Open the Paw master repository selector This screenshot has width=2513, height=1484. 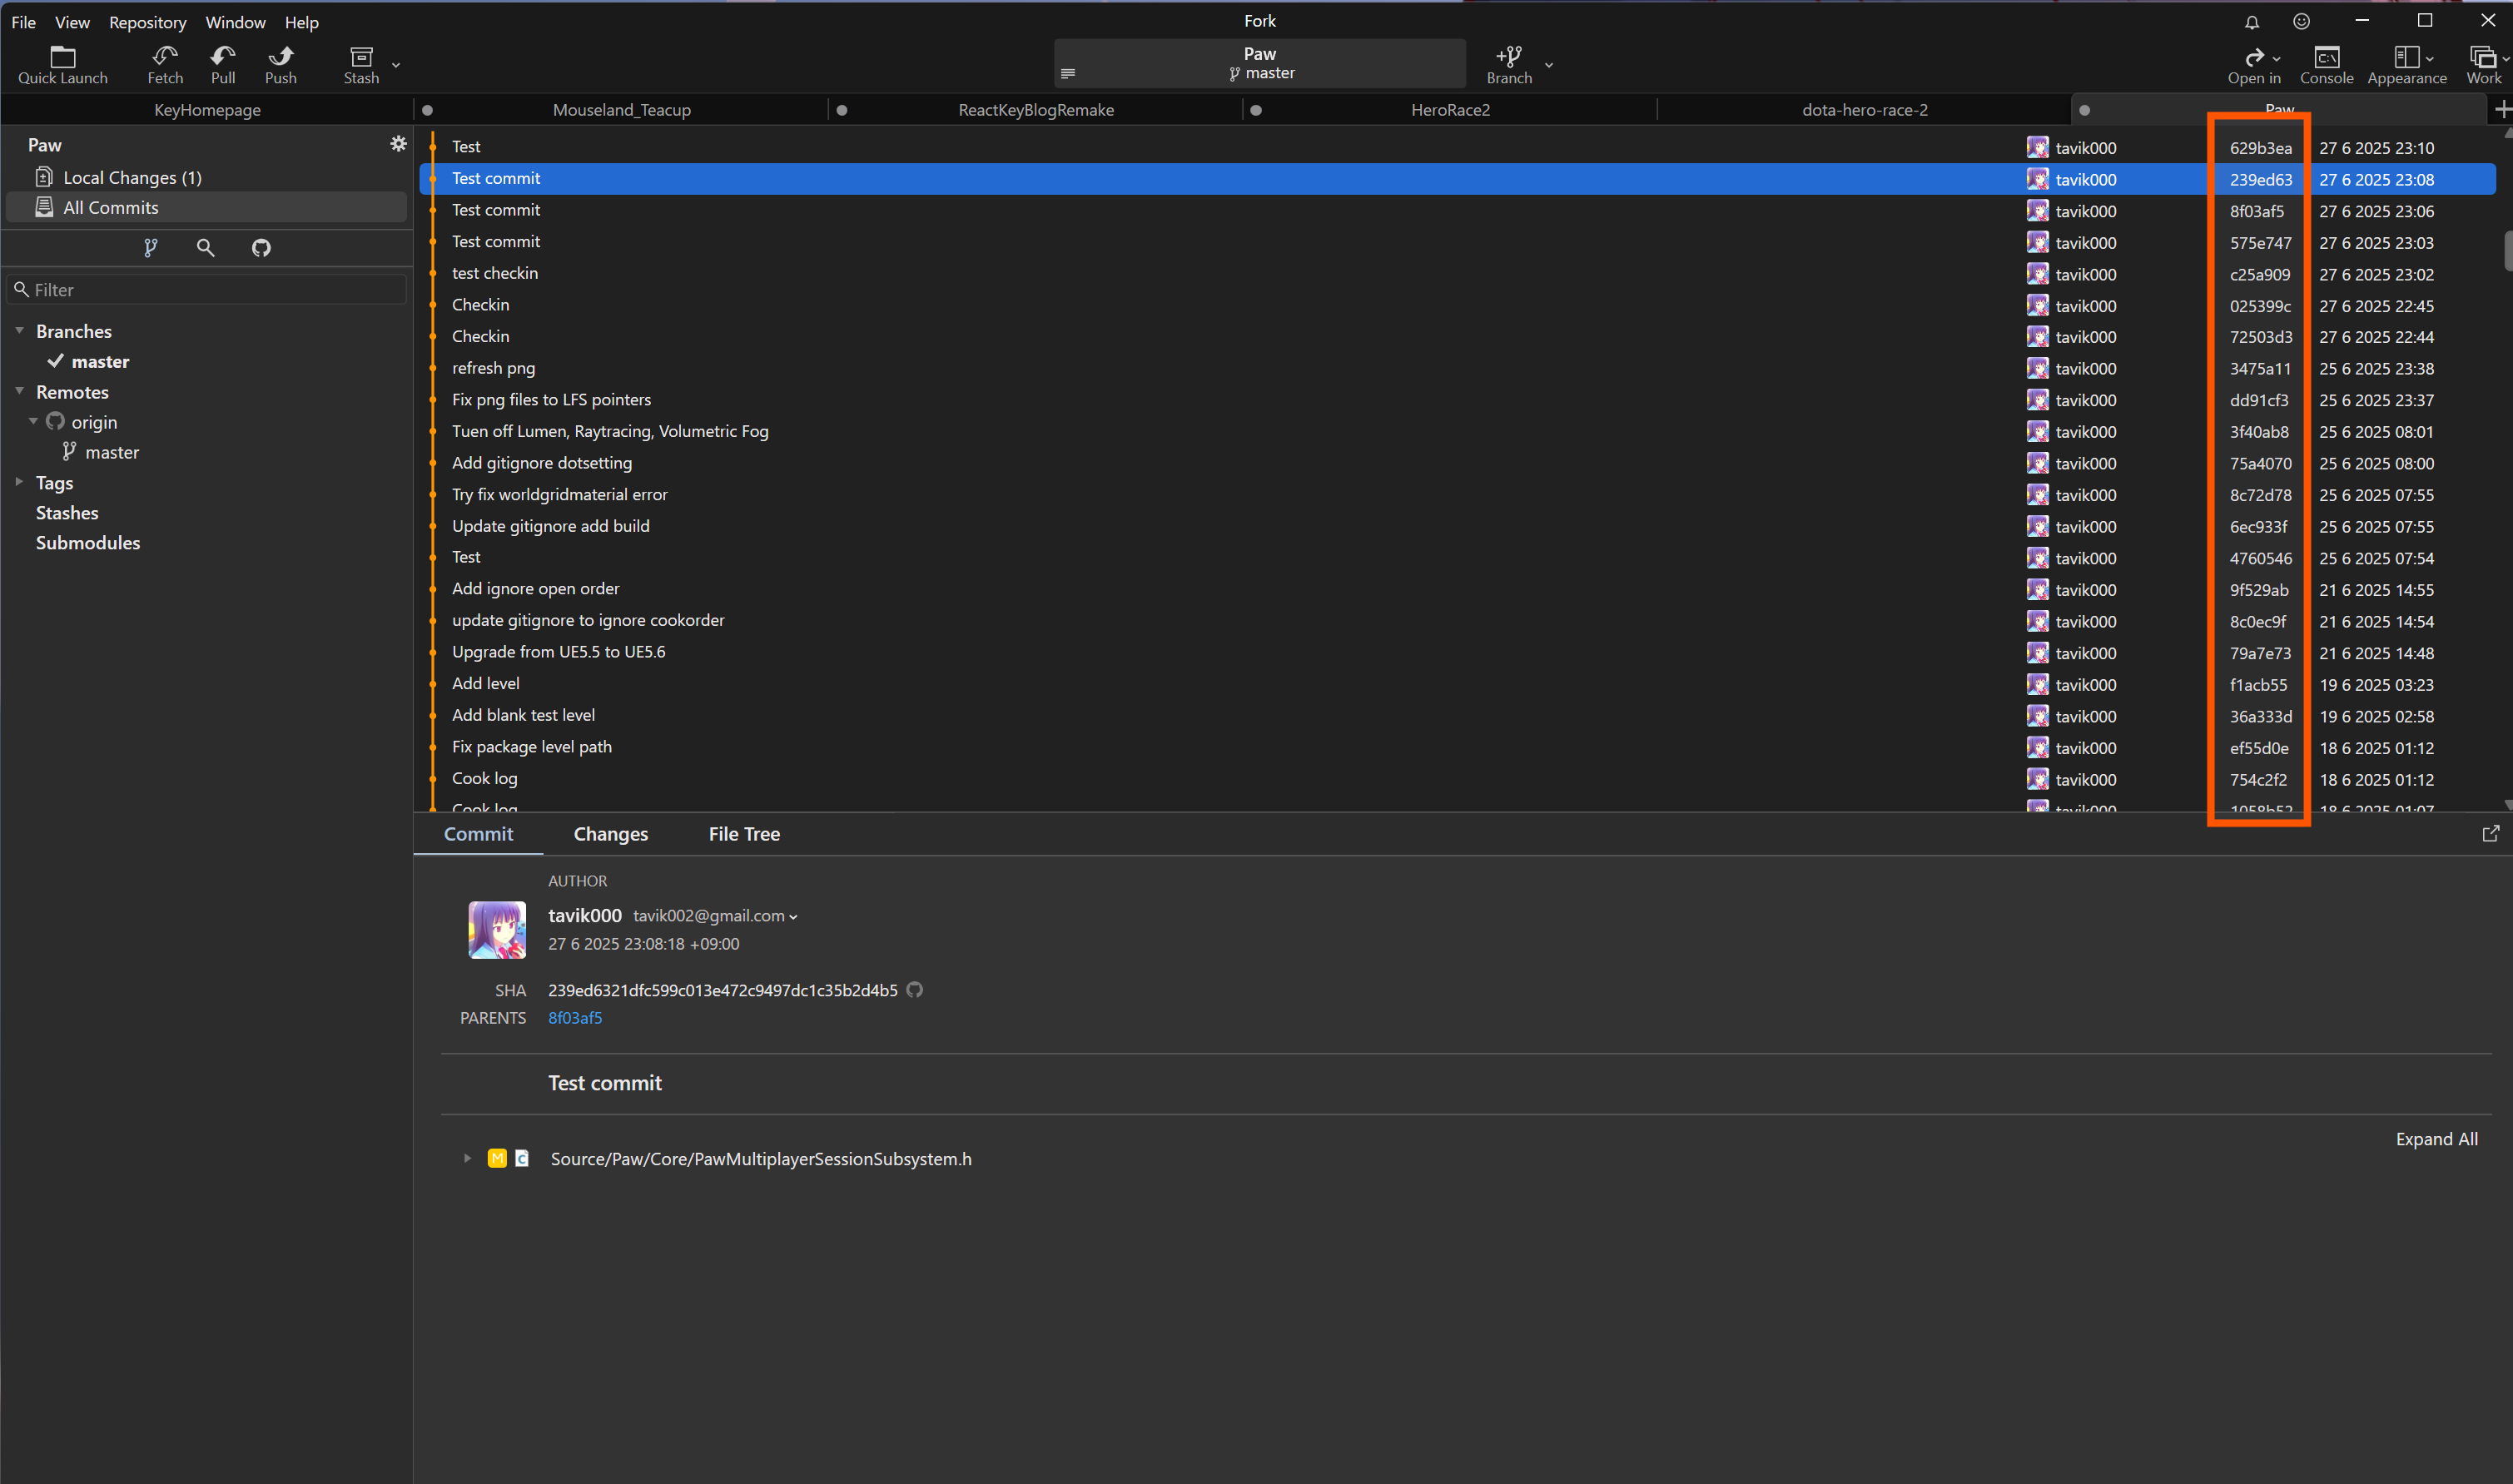click(1260, 63)
